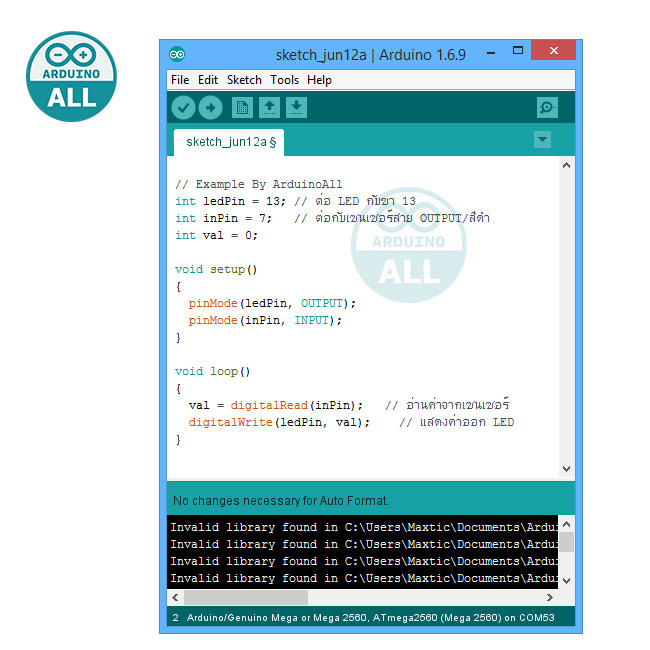
Task: Open the Edit menu
Action: click(208, 80)
